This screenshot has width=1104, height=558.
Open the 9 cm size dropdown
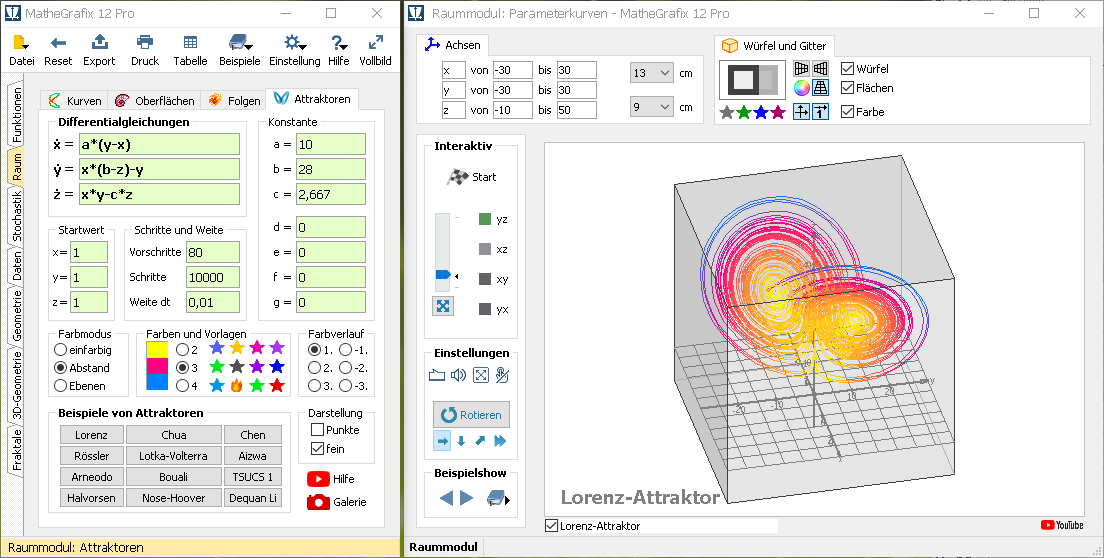[x=651, y=107]
